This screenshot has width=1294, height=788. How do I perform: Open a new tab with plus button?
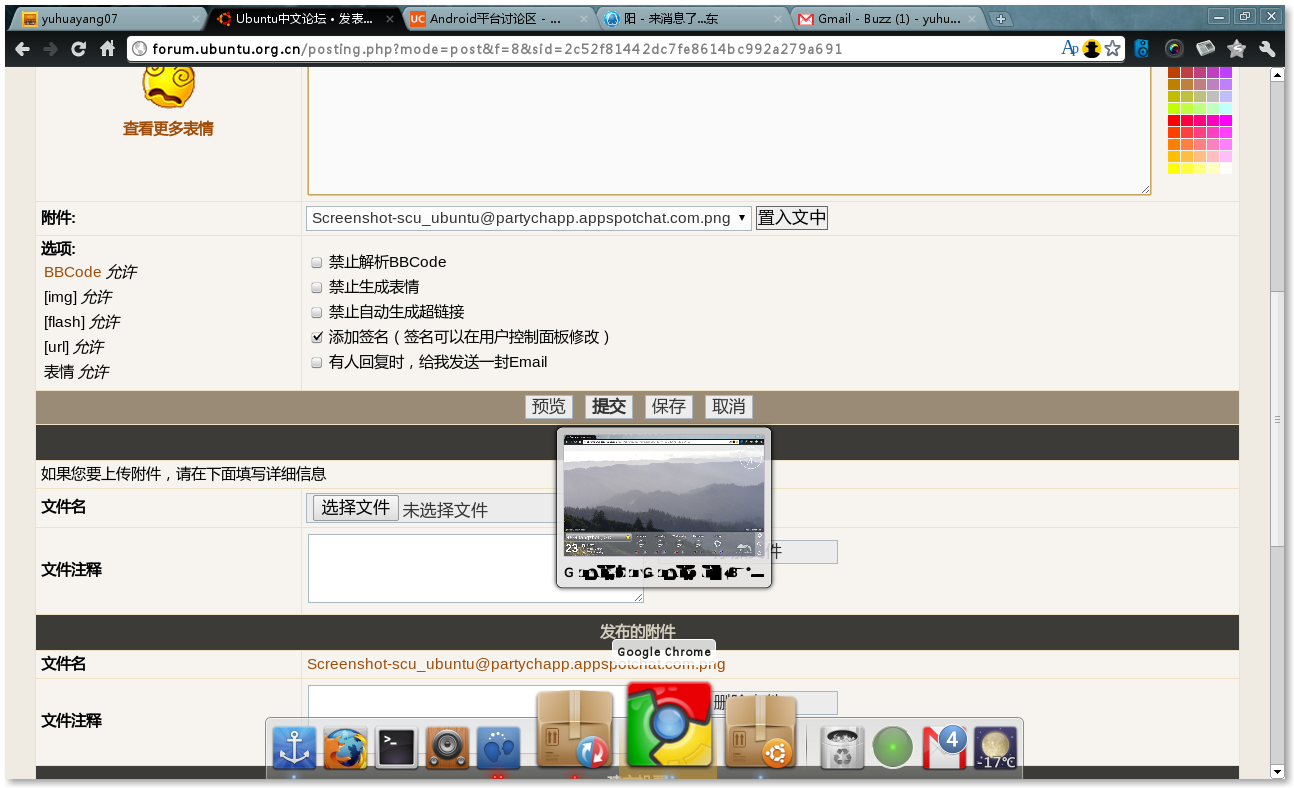point(1000,19)
